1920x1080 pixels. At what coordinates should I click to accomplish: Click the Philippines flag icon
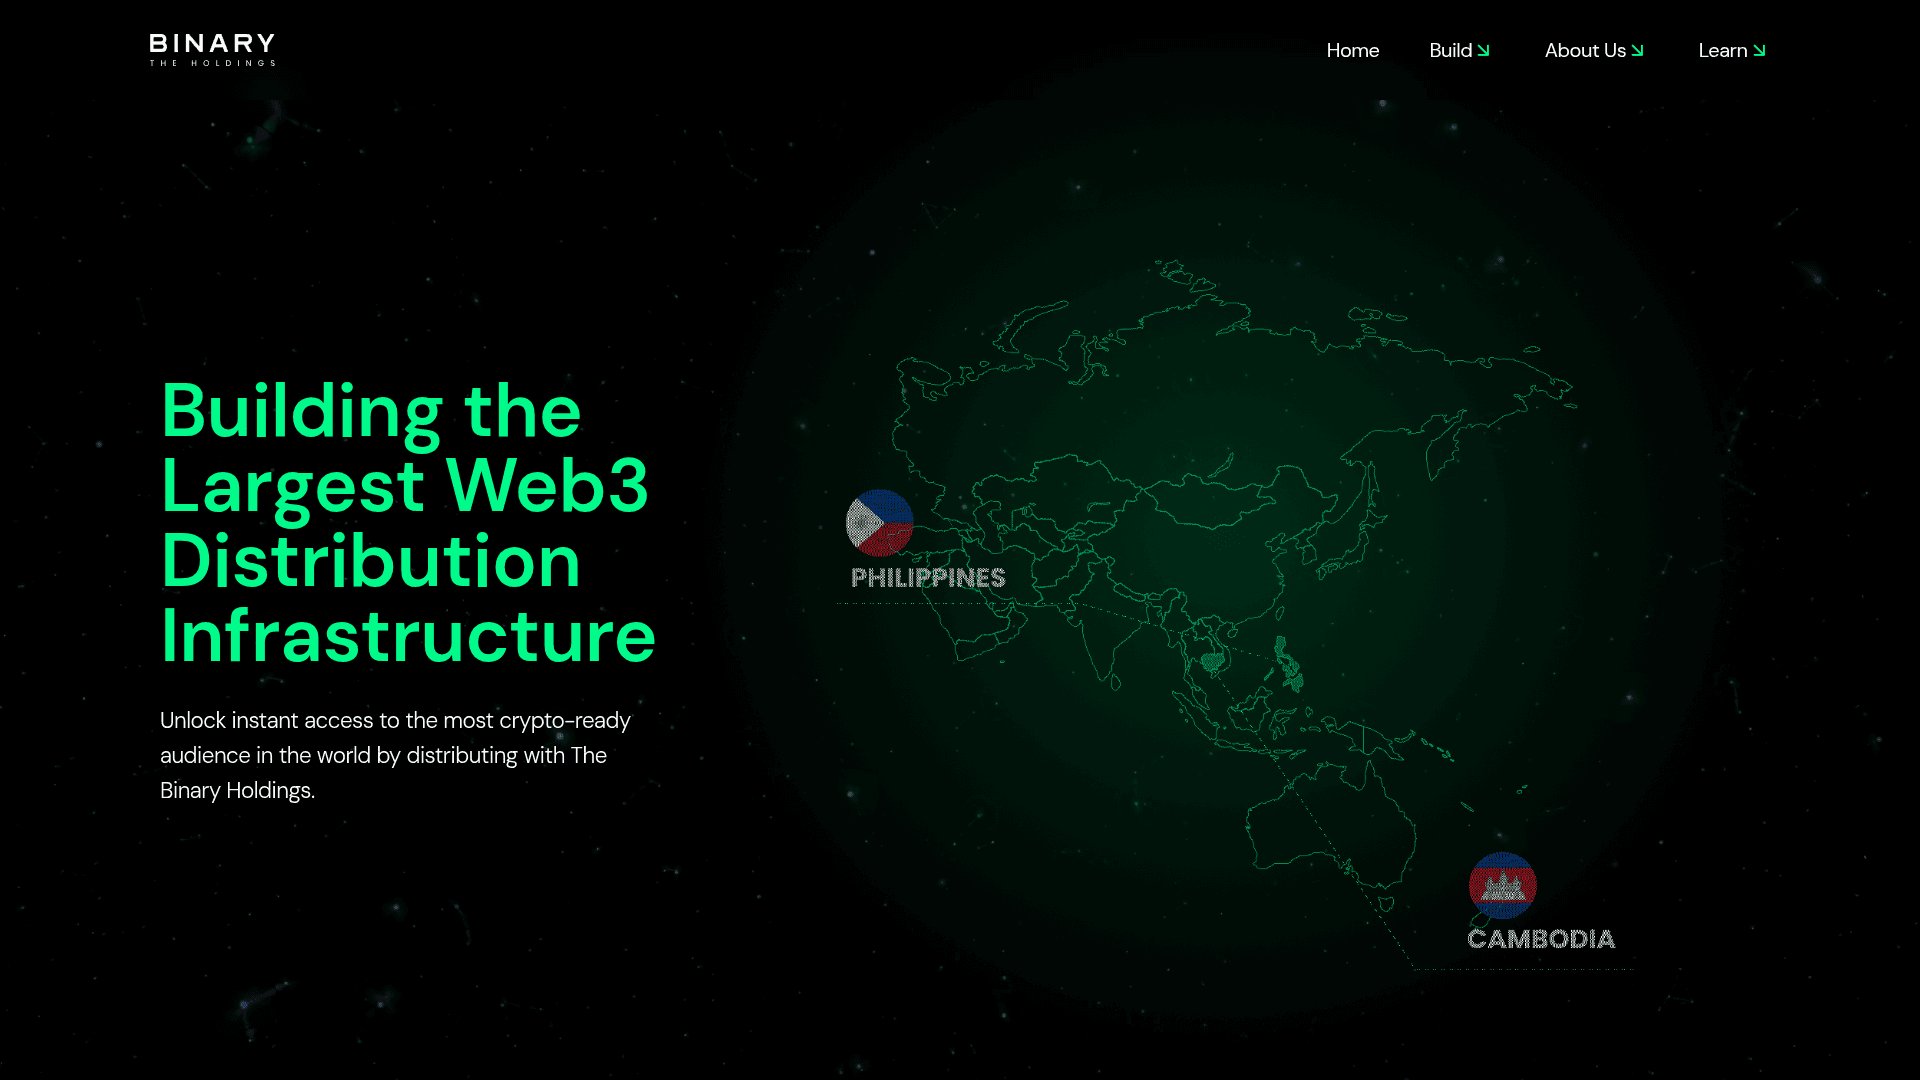tap(880, 523)
